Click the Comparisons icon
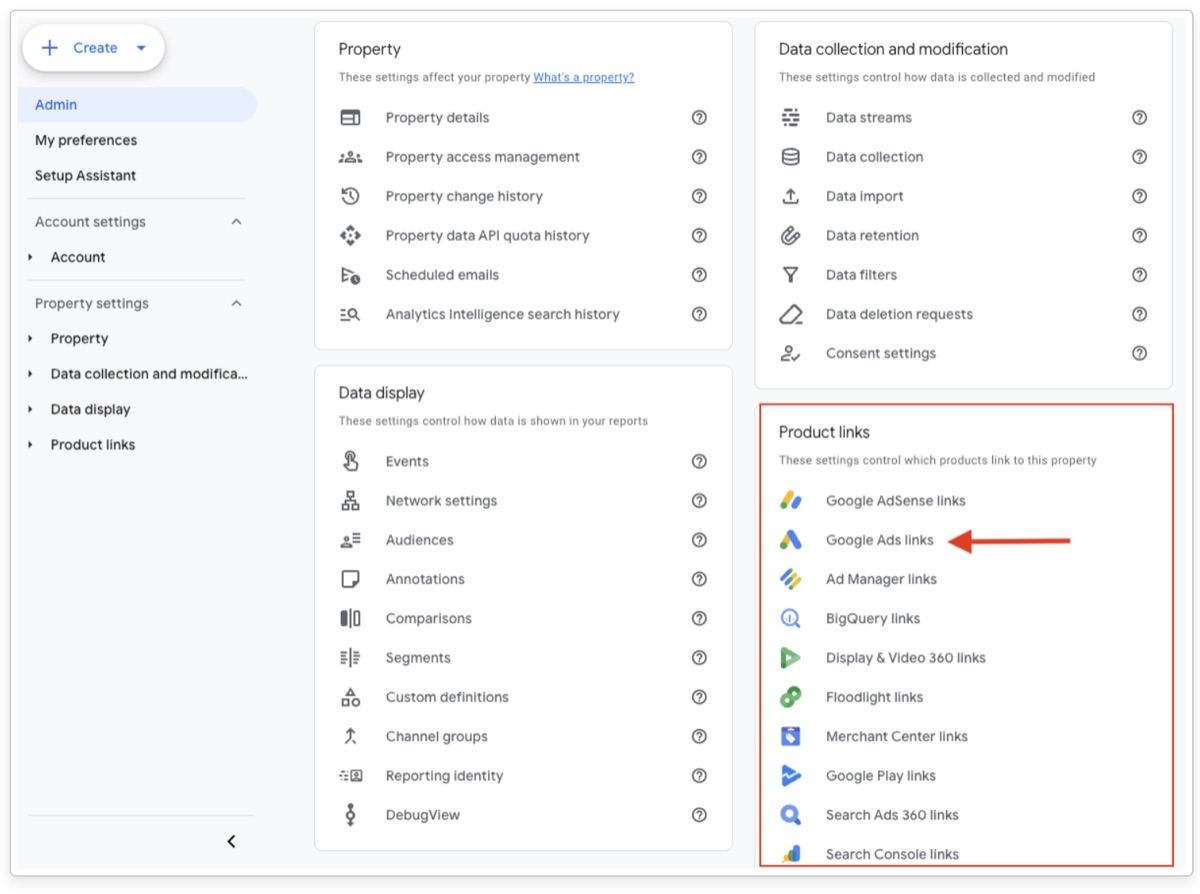This screenshot has height=894, width=1200. coord(350,618)
